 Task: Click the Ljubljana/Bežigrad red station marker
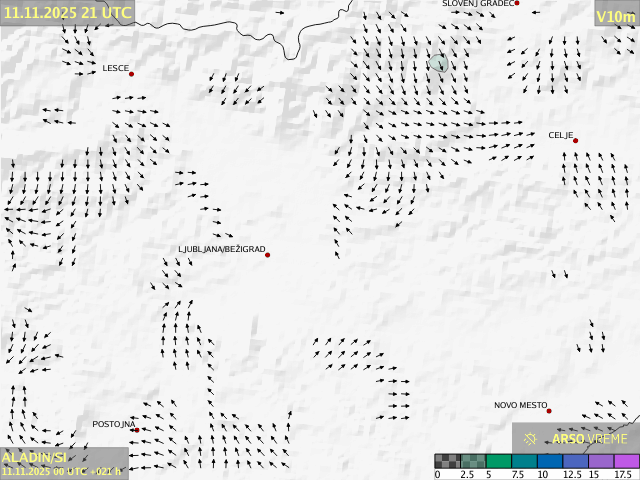click(x=268, y=255)
